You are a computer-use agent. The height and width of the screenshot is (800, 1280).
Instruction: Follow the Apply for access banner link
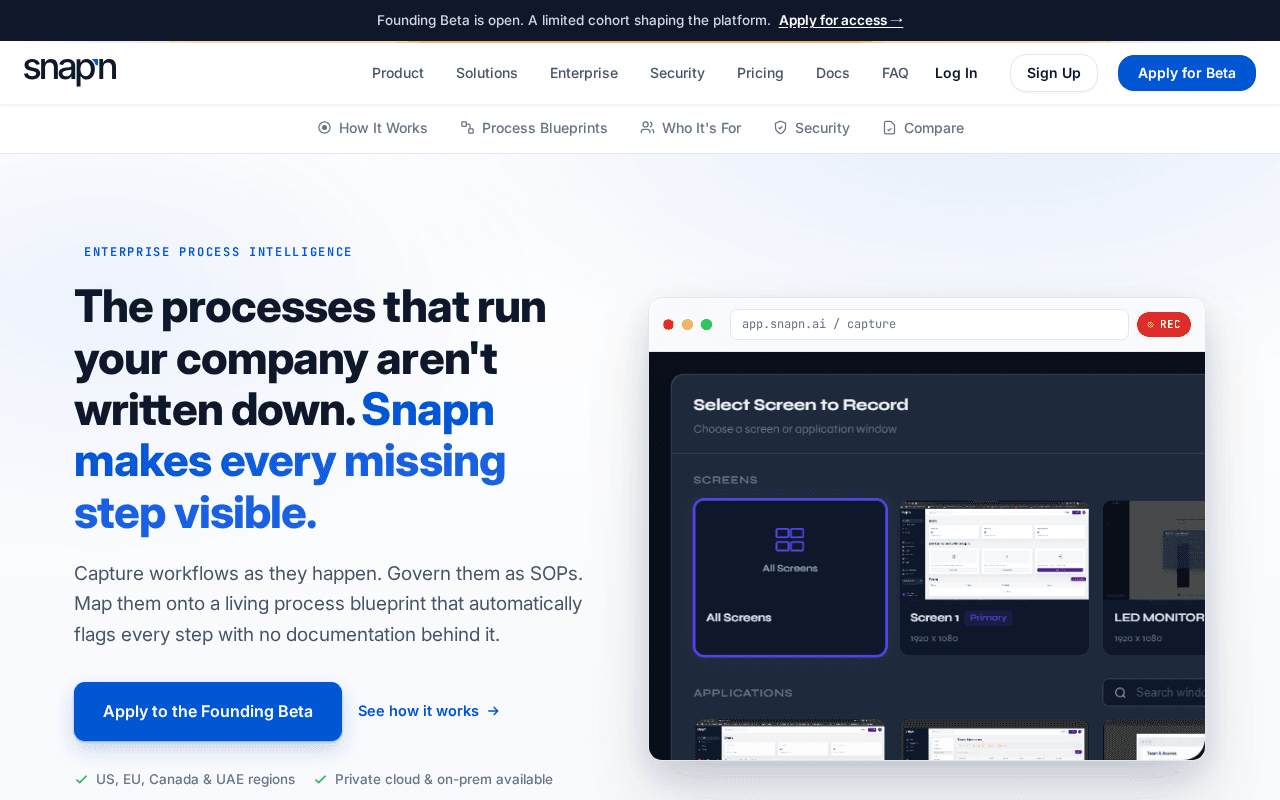(x=841, y=20)
